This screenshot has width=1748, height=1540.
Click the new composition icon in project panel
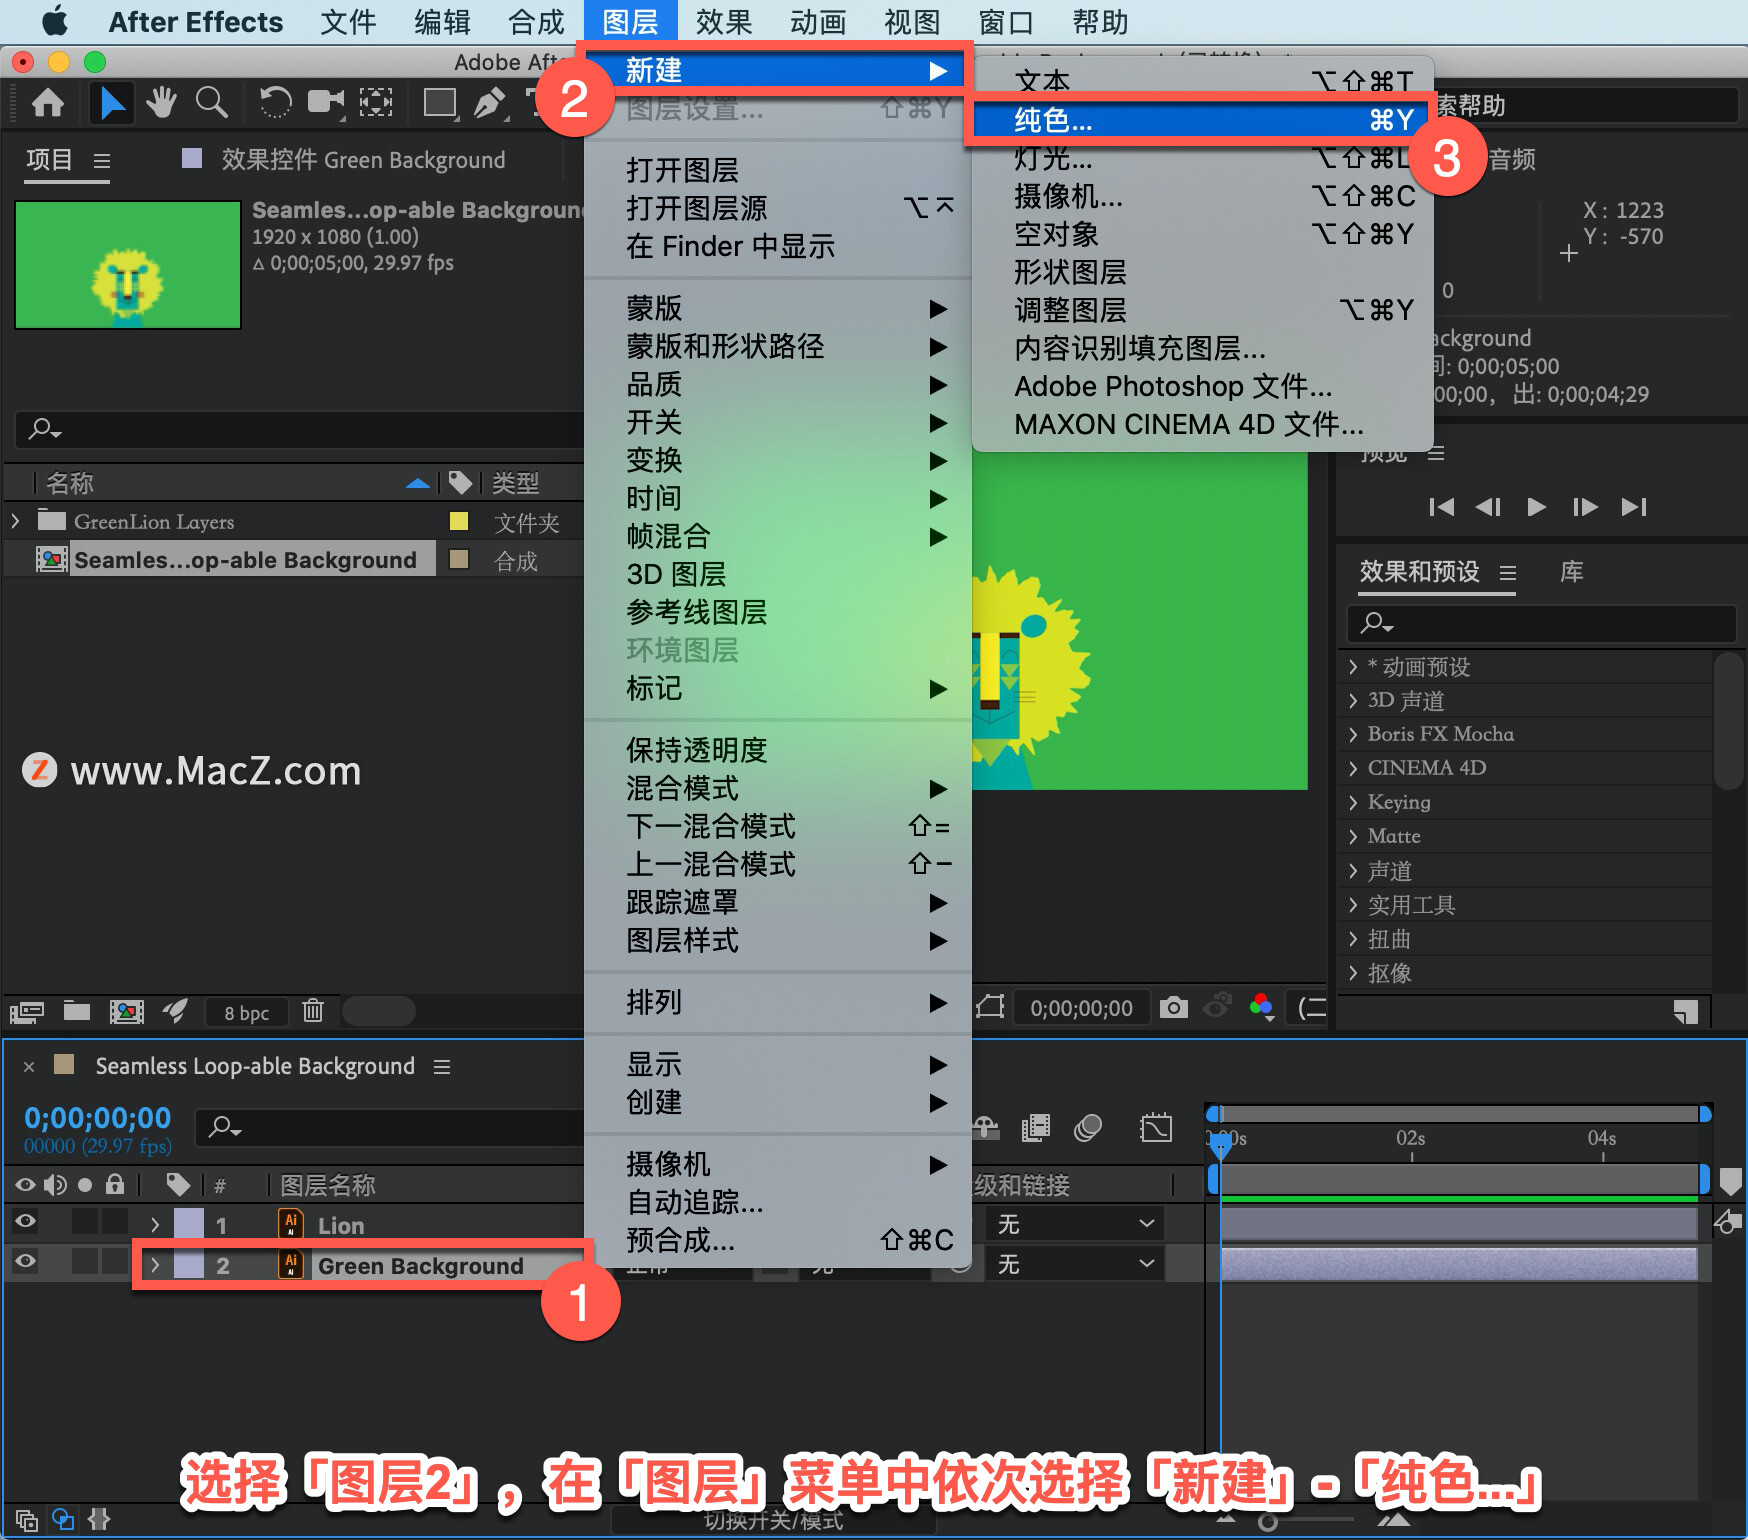pyautogui.click(x=126, y=1012)
